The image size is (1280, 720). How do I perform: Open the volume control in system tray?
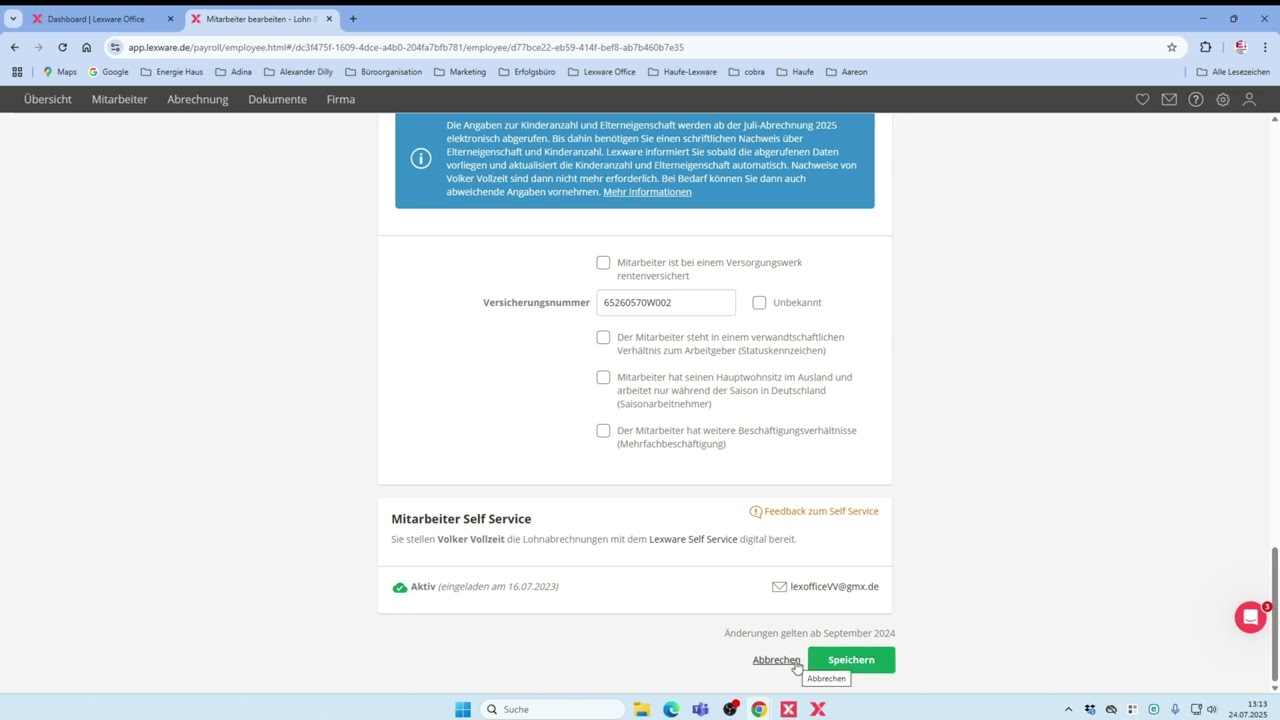(x=1212, y=709)
